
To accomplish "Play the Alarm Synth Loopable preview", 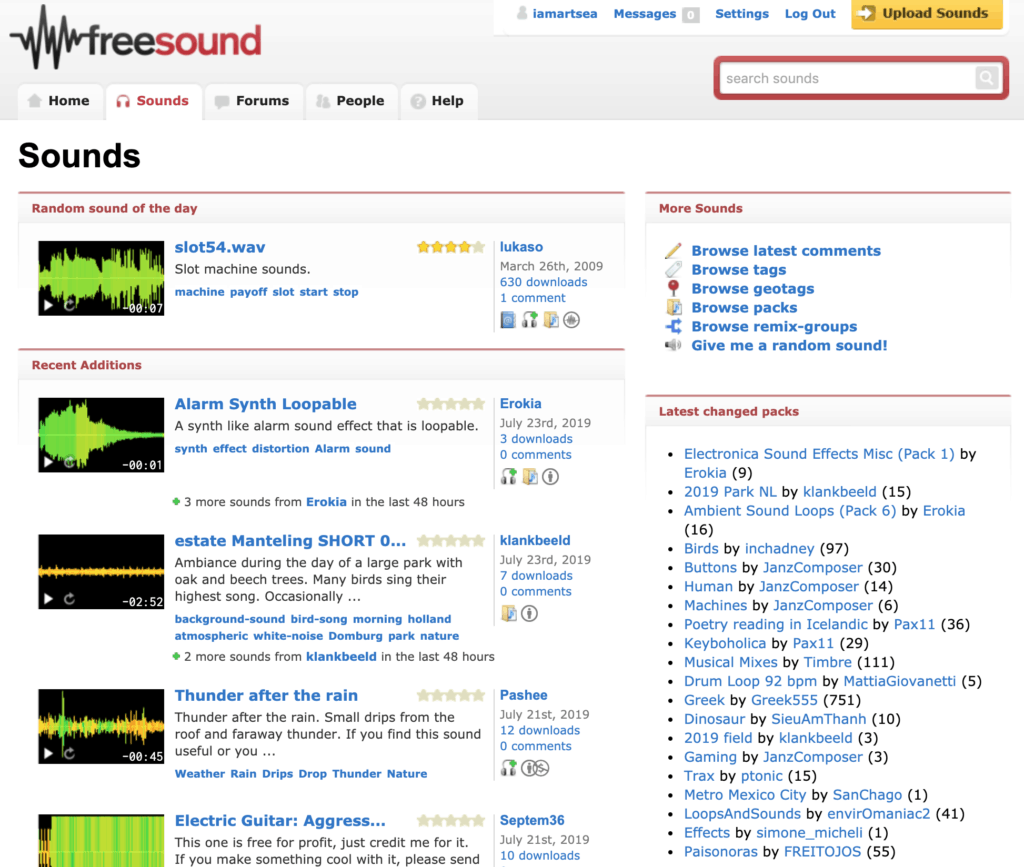I will click(x=48, y=462).
